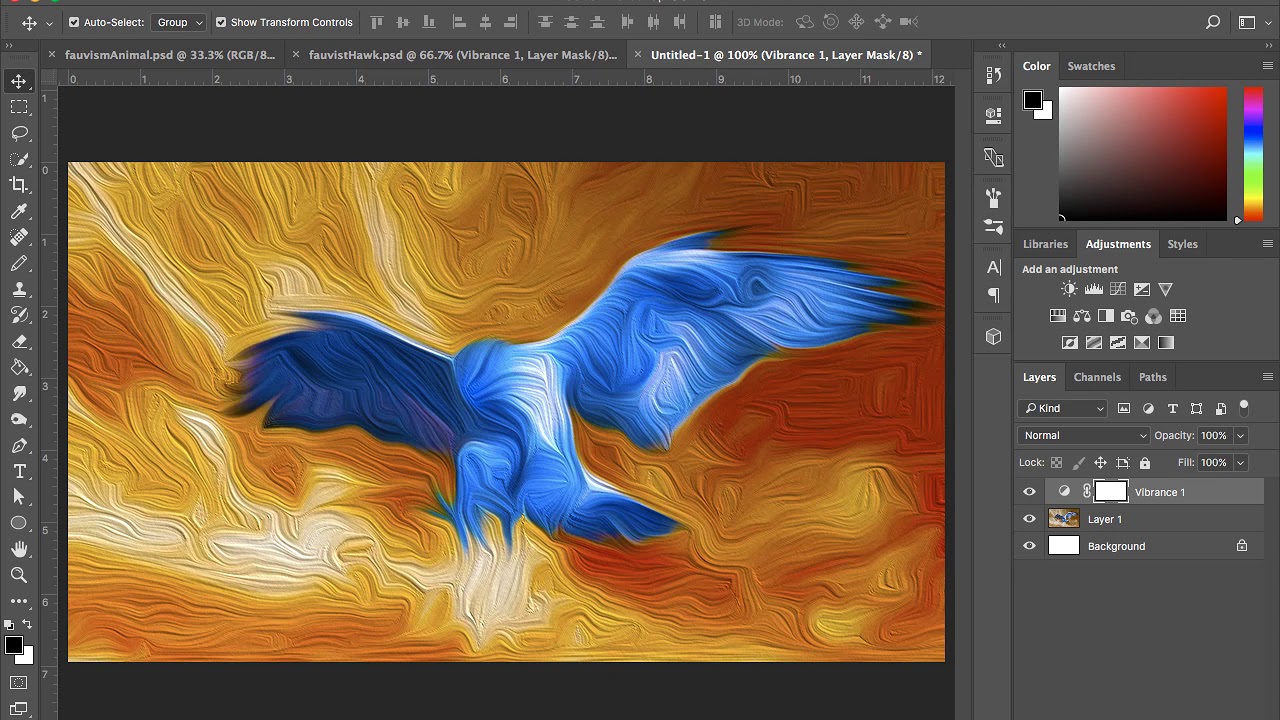Select the Zoom tool
Viewport: 1280px width, 720px height.
click(x=19, y=575)
